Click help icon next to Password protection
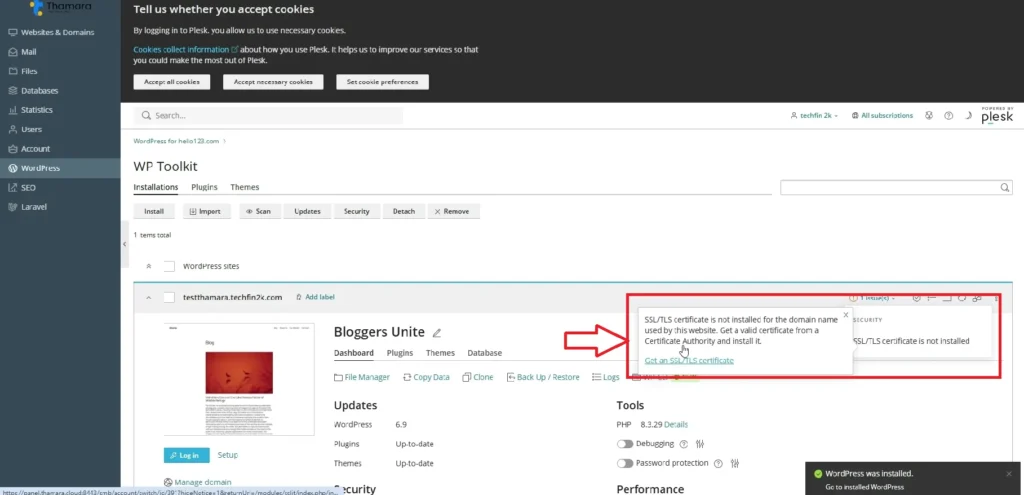This screenshot has width=1024, height=495. [x=718, y=464]
